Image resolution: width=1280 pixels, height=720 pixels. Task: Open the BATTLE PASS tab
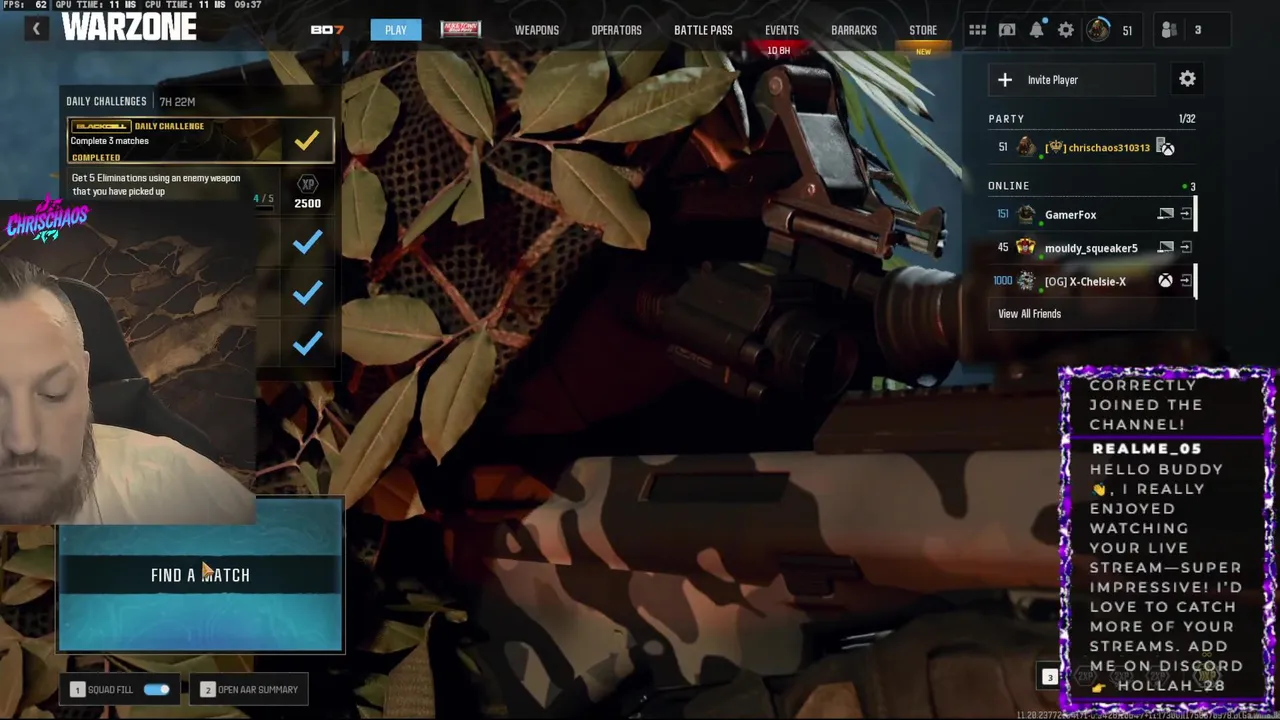(x=703, y=30)
